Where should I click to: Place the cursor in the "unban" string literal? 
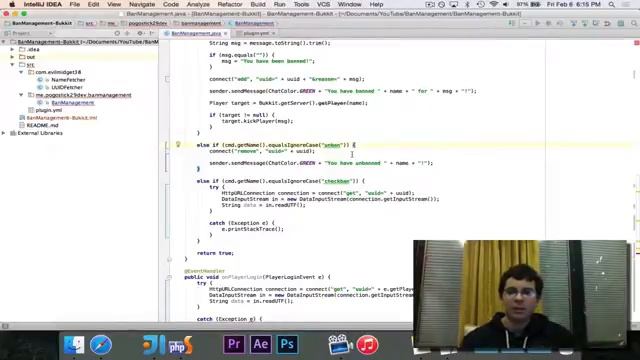(x=332, y=145)
